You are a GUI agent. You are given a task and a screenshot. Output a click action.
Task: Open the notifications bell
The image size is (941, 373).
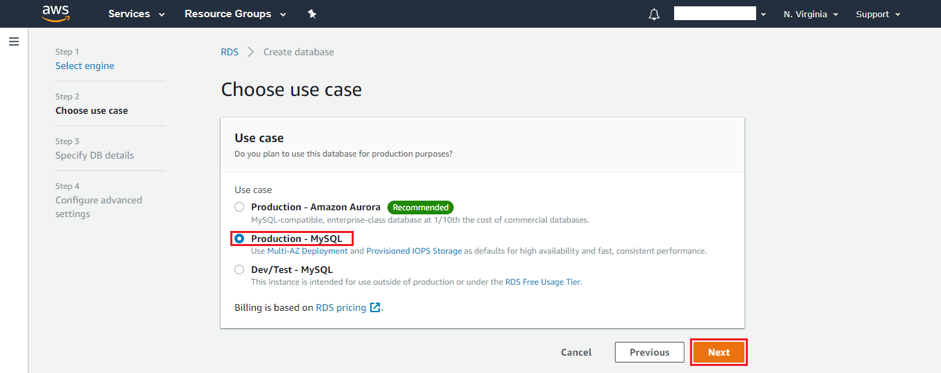point(654,14)
